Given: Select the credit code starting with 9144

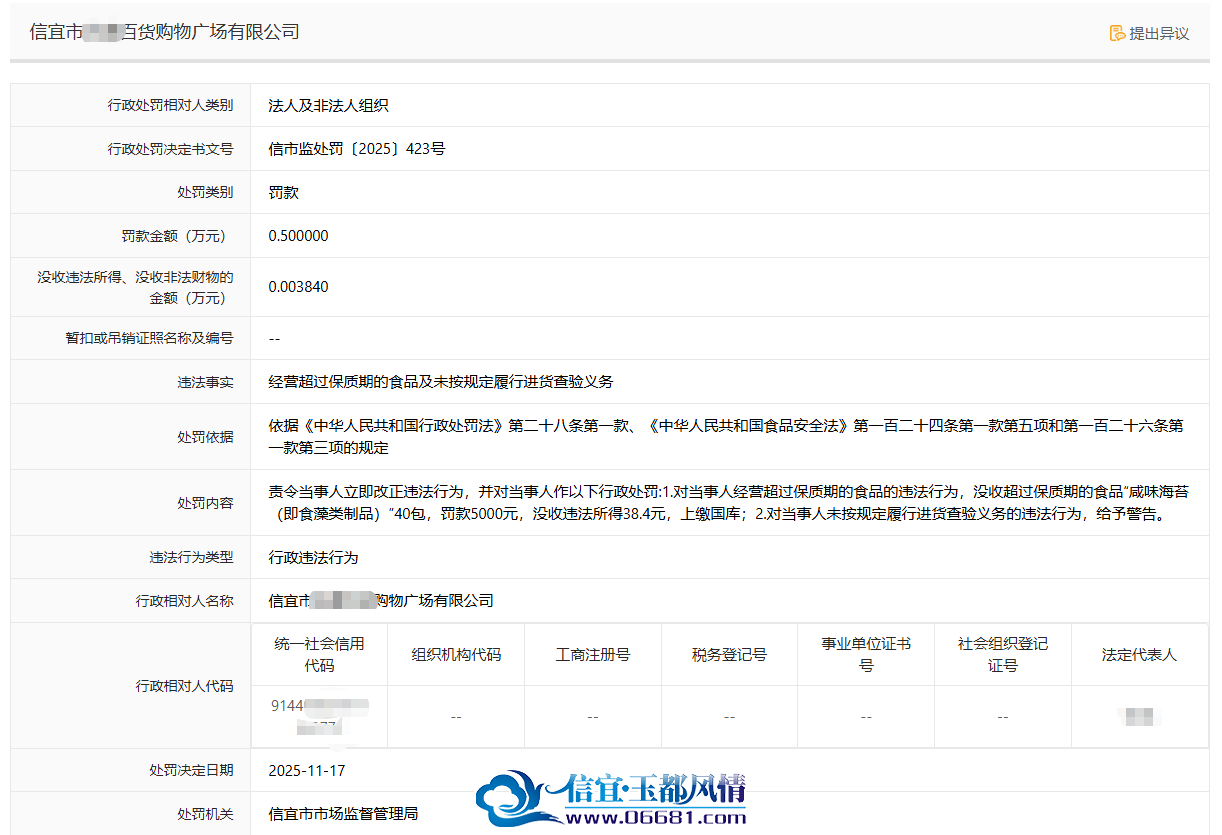Looking at the screenshot, I should (x=320, y=717).
